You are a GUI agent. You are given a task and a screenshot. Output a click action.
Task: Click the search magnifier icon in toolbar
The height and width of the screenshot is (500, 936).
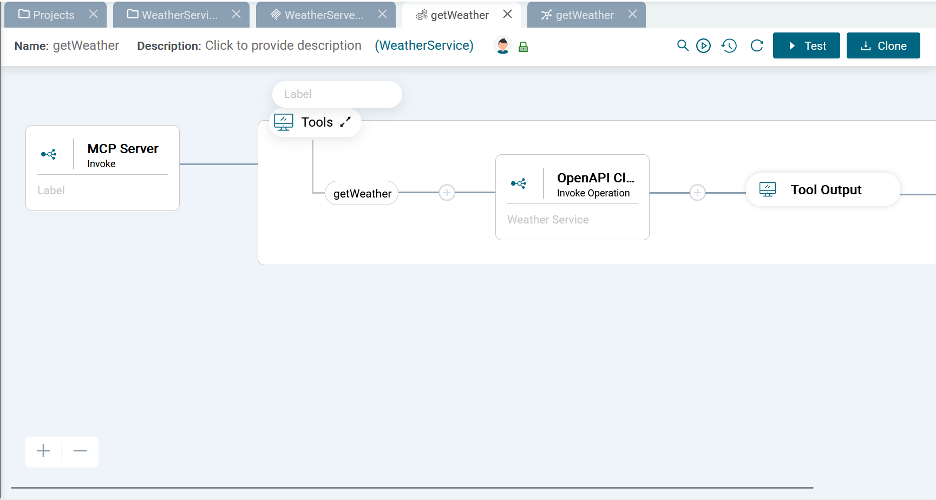point(683,46)
